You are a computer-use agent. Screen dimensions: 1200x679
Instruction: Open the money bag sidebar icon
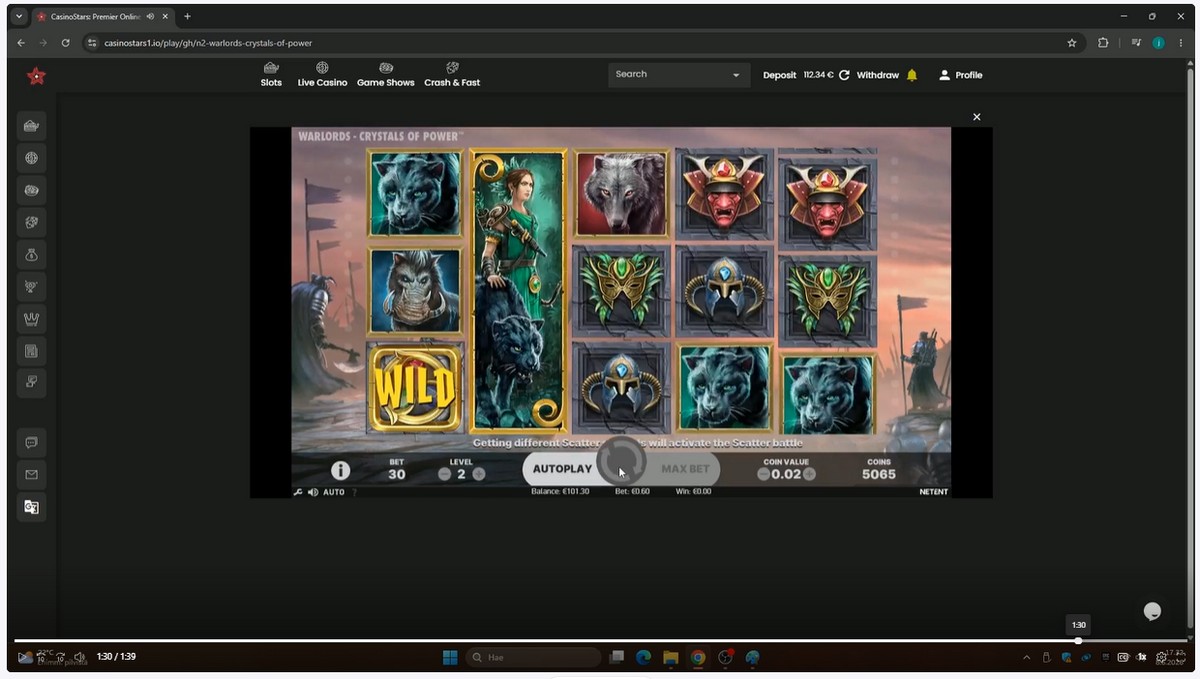point(31,255)
